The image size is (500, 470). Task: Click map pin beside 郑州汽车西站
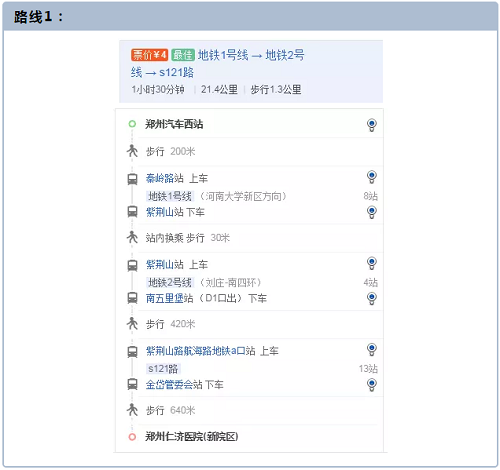[372, 125]
